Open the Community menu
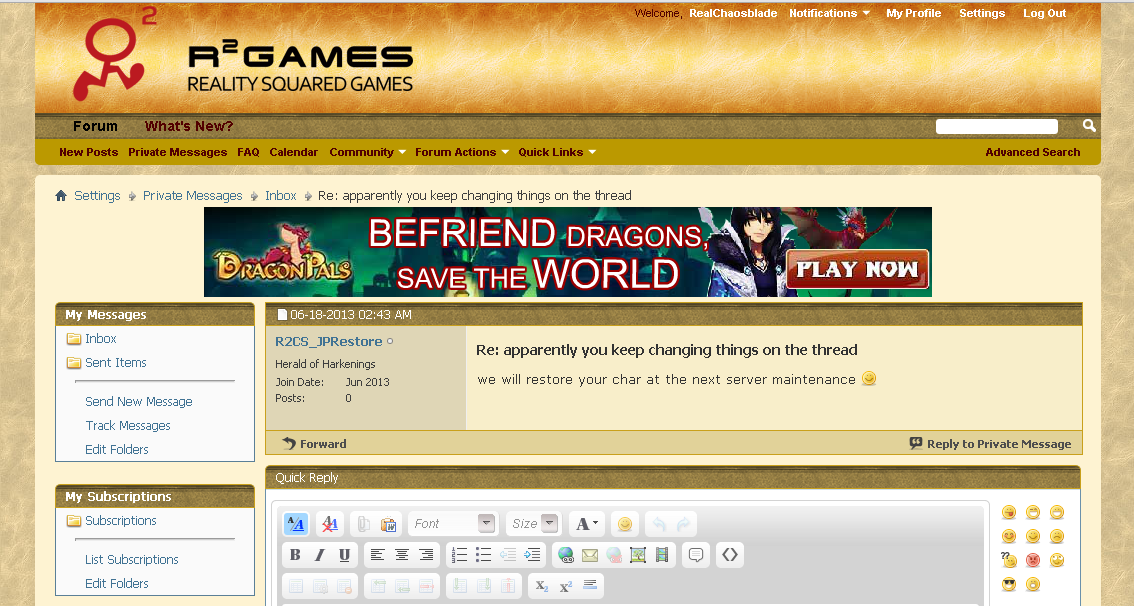 tap(367, 152)
